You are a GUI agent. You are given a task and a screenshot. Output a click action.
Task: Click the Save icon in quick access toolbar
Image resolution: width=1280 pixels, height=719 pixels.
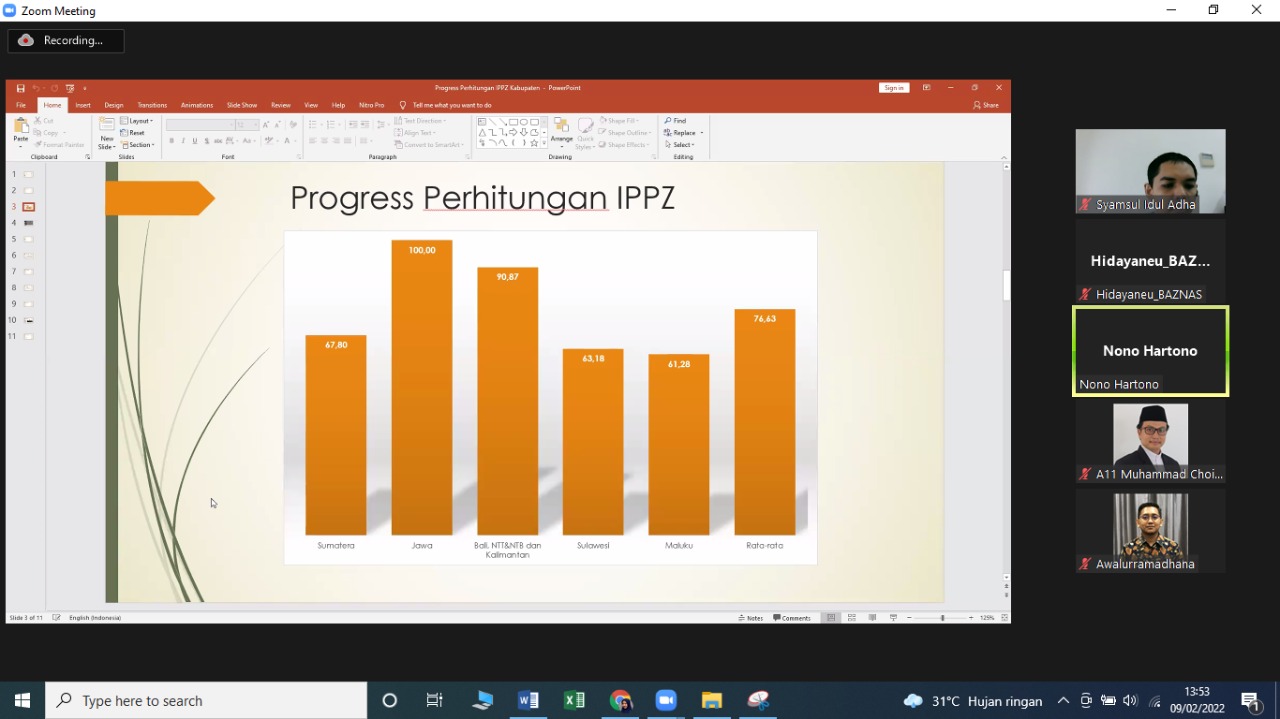tap(20, 88)
